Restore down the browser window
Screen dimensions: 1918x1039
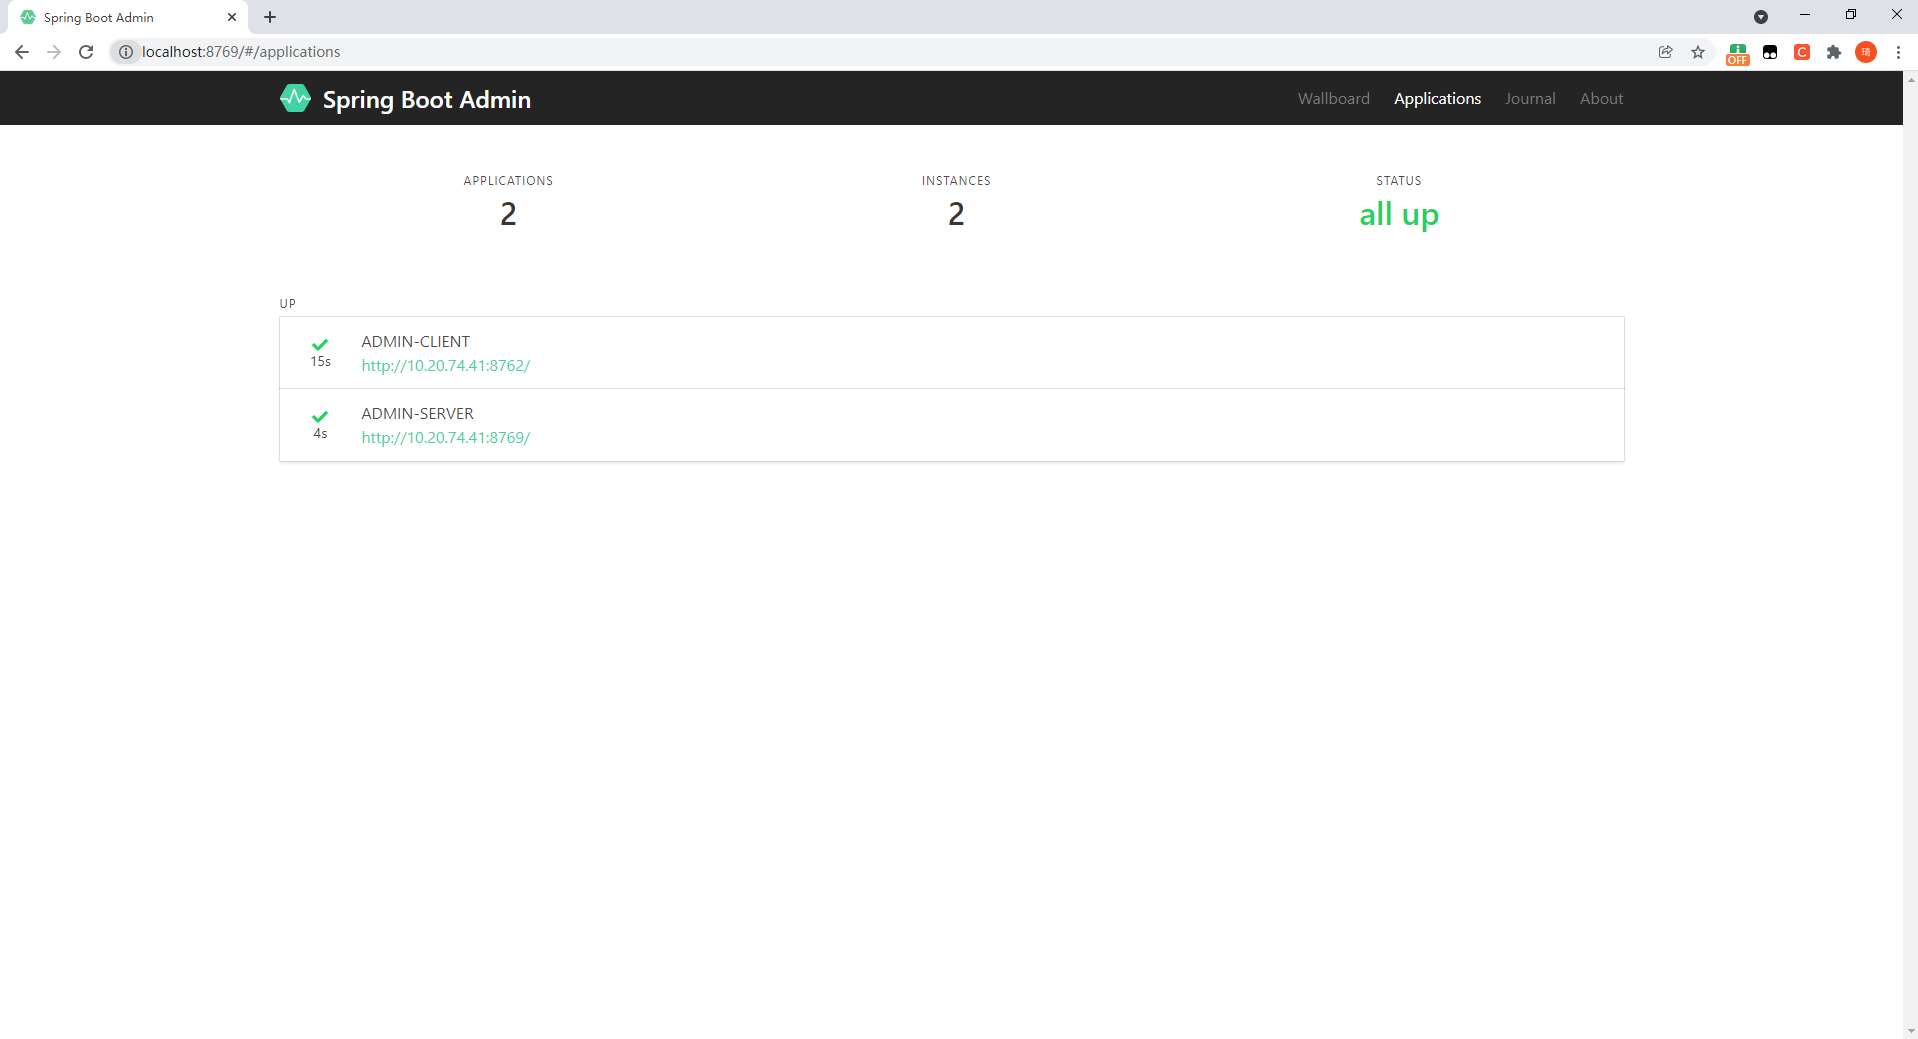[x=1851, y=15]
